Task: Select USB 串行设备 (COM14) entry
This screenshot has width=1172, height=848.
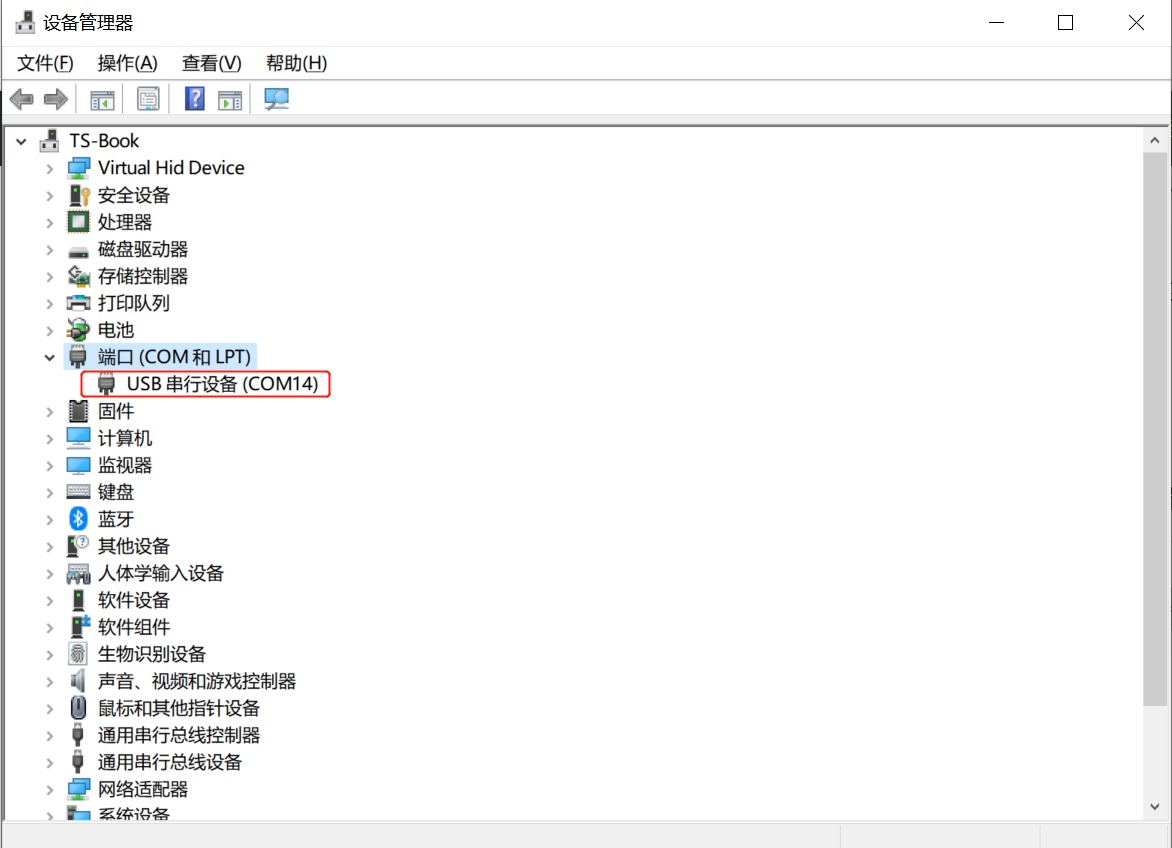Action: [222, 384]
